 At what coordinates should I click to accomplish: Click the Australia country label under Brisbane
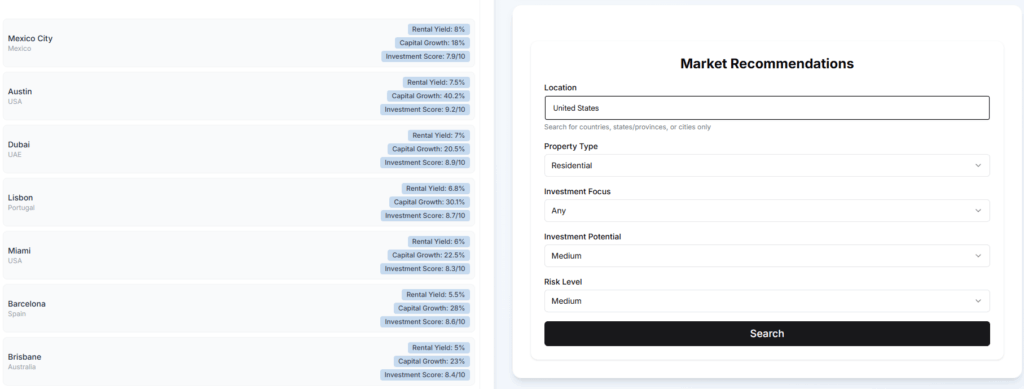(22, 367)
